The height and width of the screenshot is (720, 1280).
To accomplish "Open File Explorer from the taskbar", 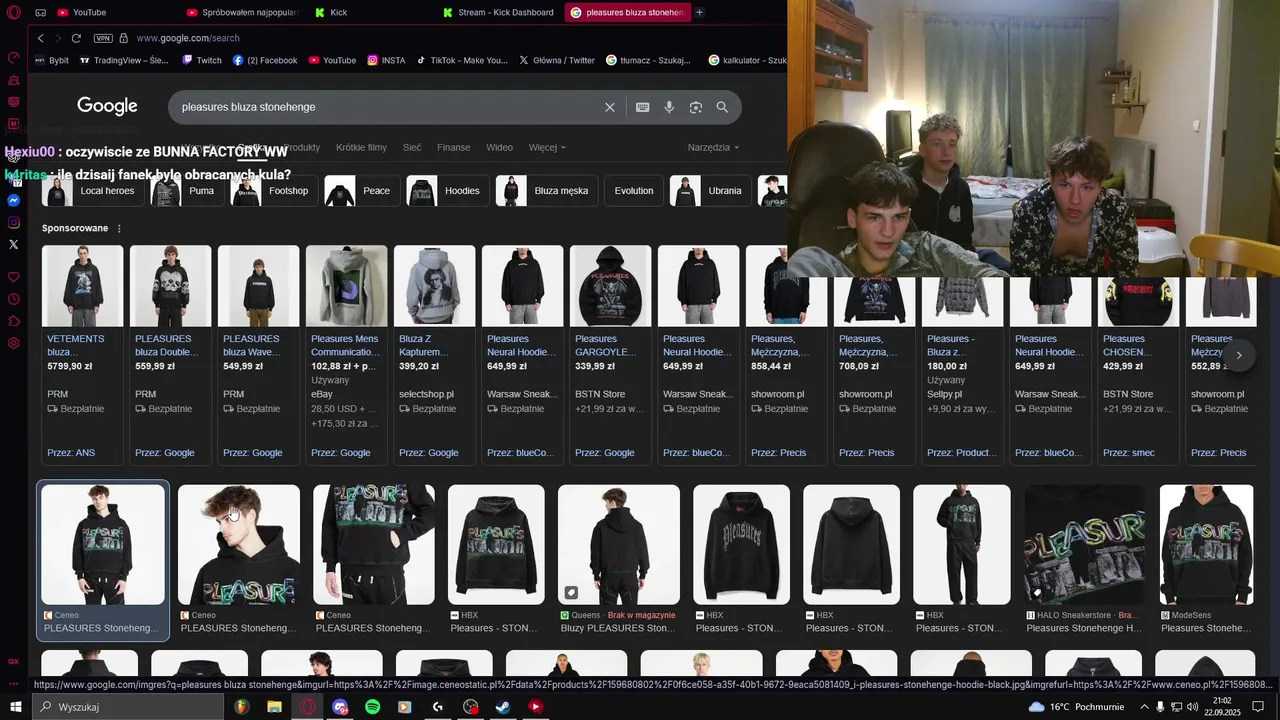I will (274, 707).
